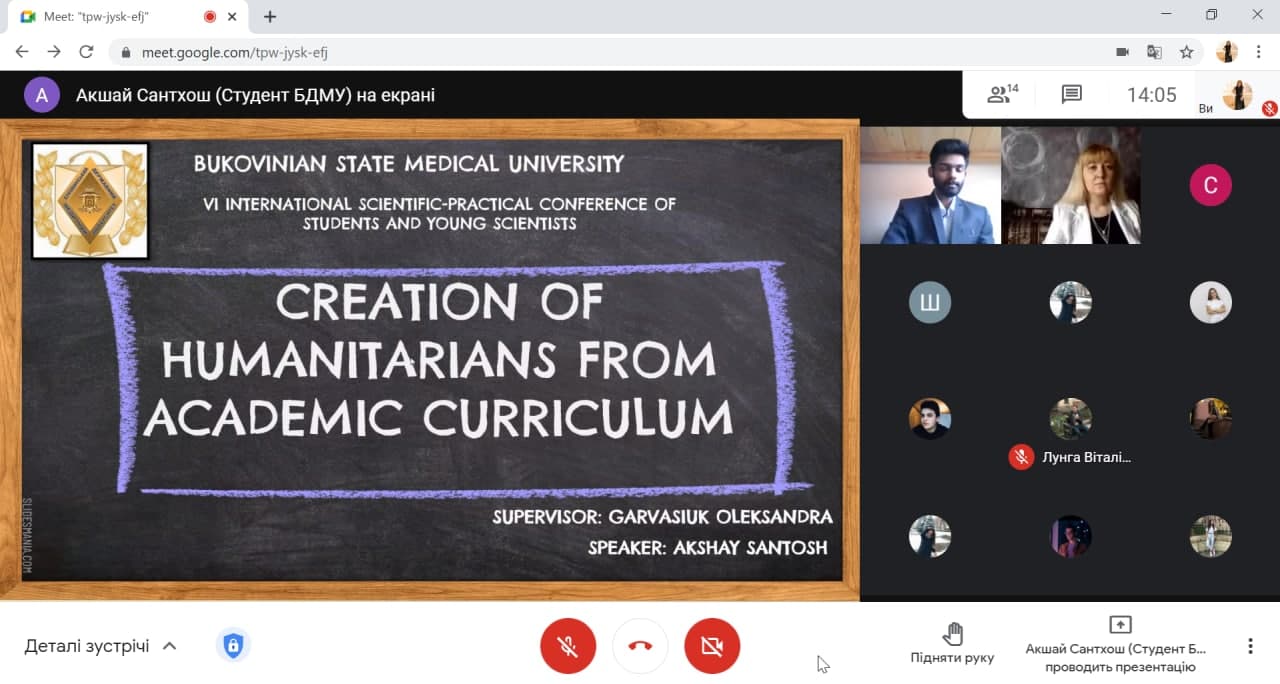The height and width of the screenshot is (684, 1280).
Task: Select the video tile of the man in the suit
Action: tap(931, 185)
